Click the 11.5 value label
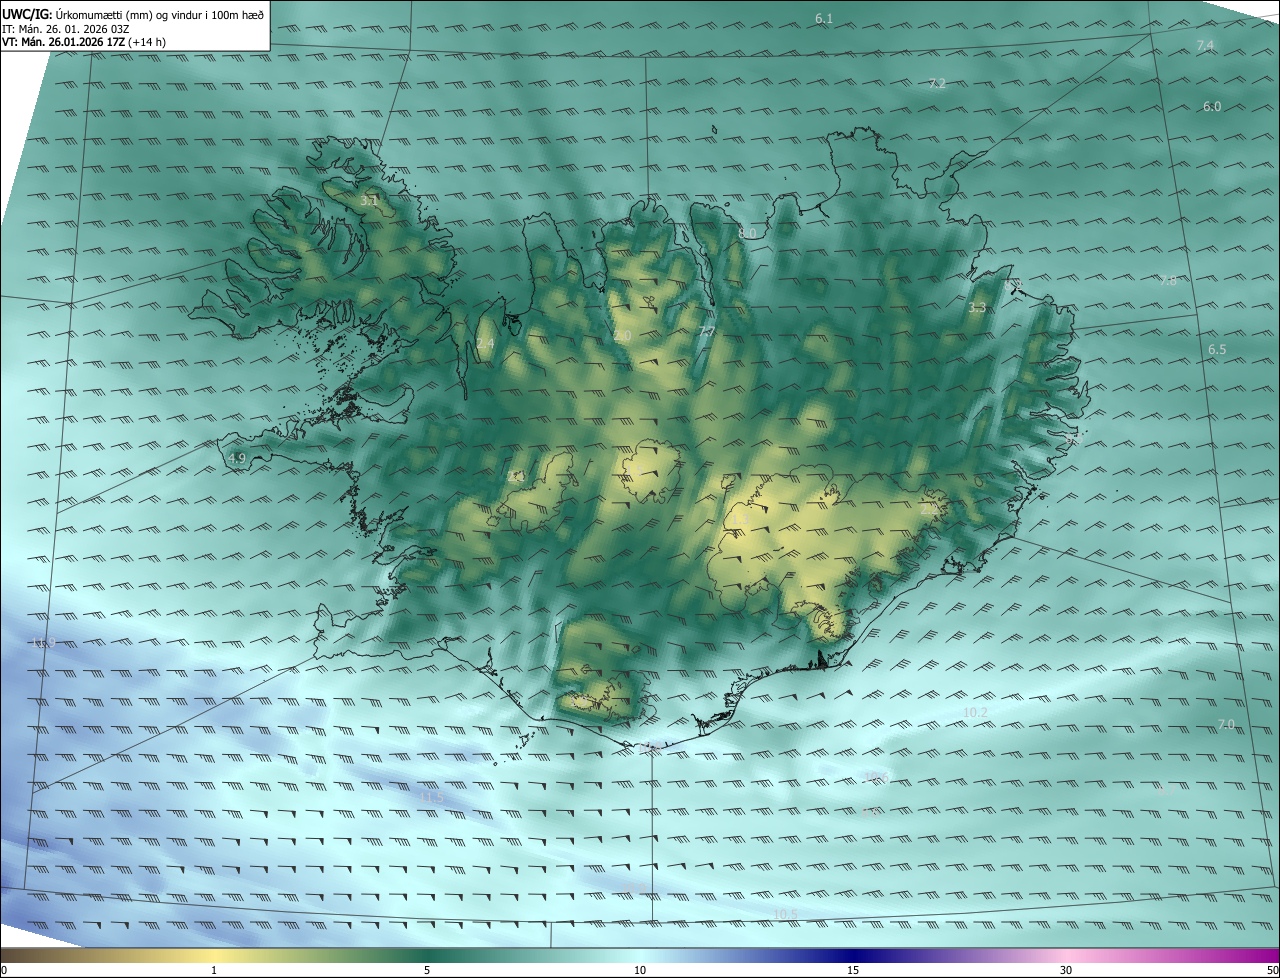Image resolution: width=1280 pixels, height=978 pixels. [432, 797]
